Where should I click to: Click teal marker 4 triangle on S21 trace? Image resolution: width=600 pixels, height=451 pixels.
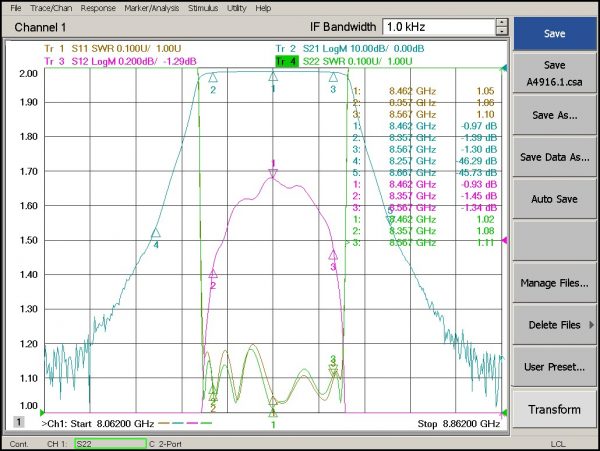[155, 233]
